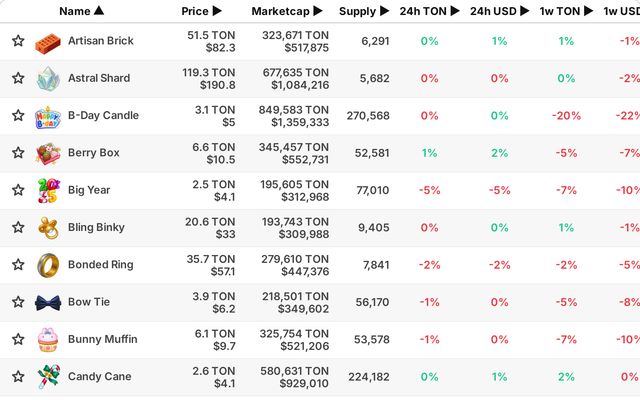
Task: Open the Big Year 2025 icon
Action: click(x=49, y=191)
